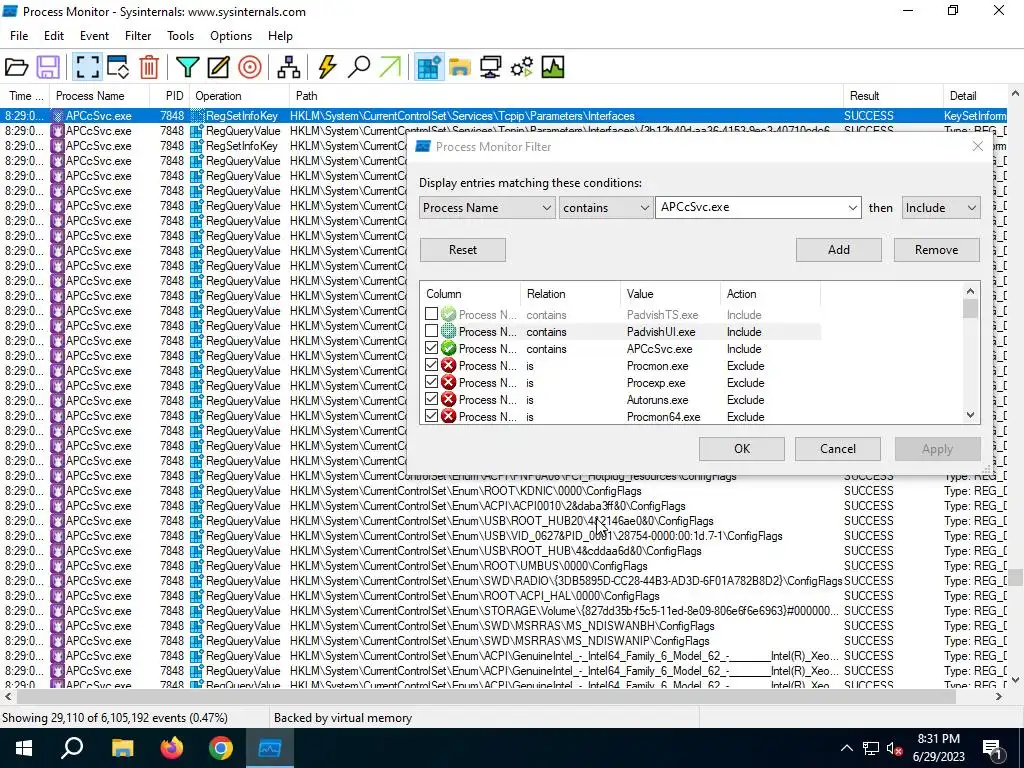Screen dimensions: 1024x768
Task: Open the Event menu
Action: click(x=94, y=36)
